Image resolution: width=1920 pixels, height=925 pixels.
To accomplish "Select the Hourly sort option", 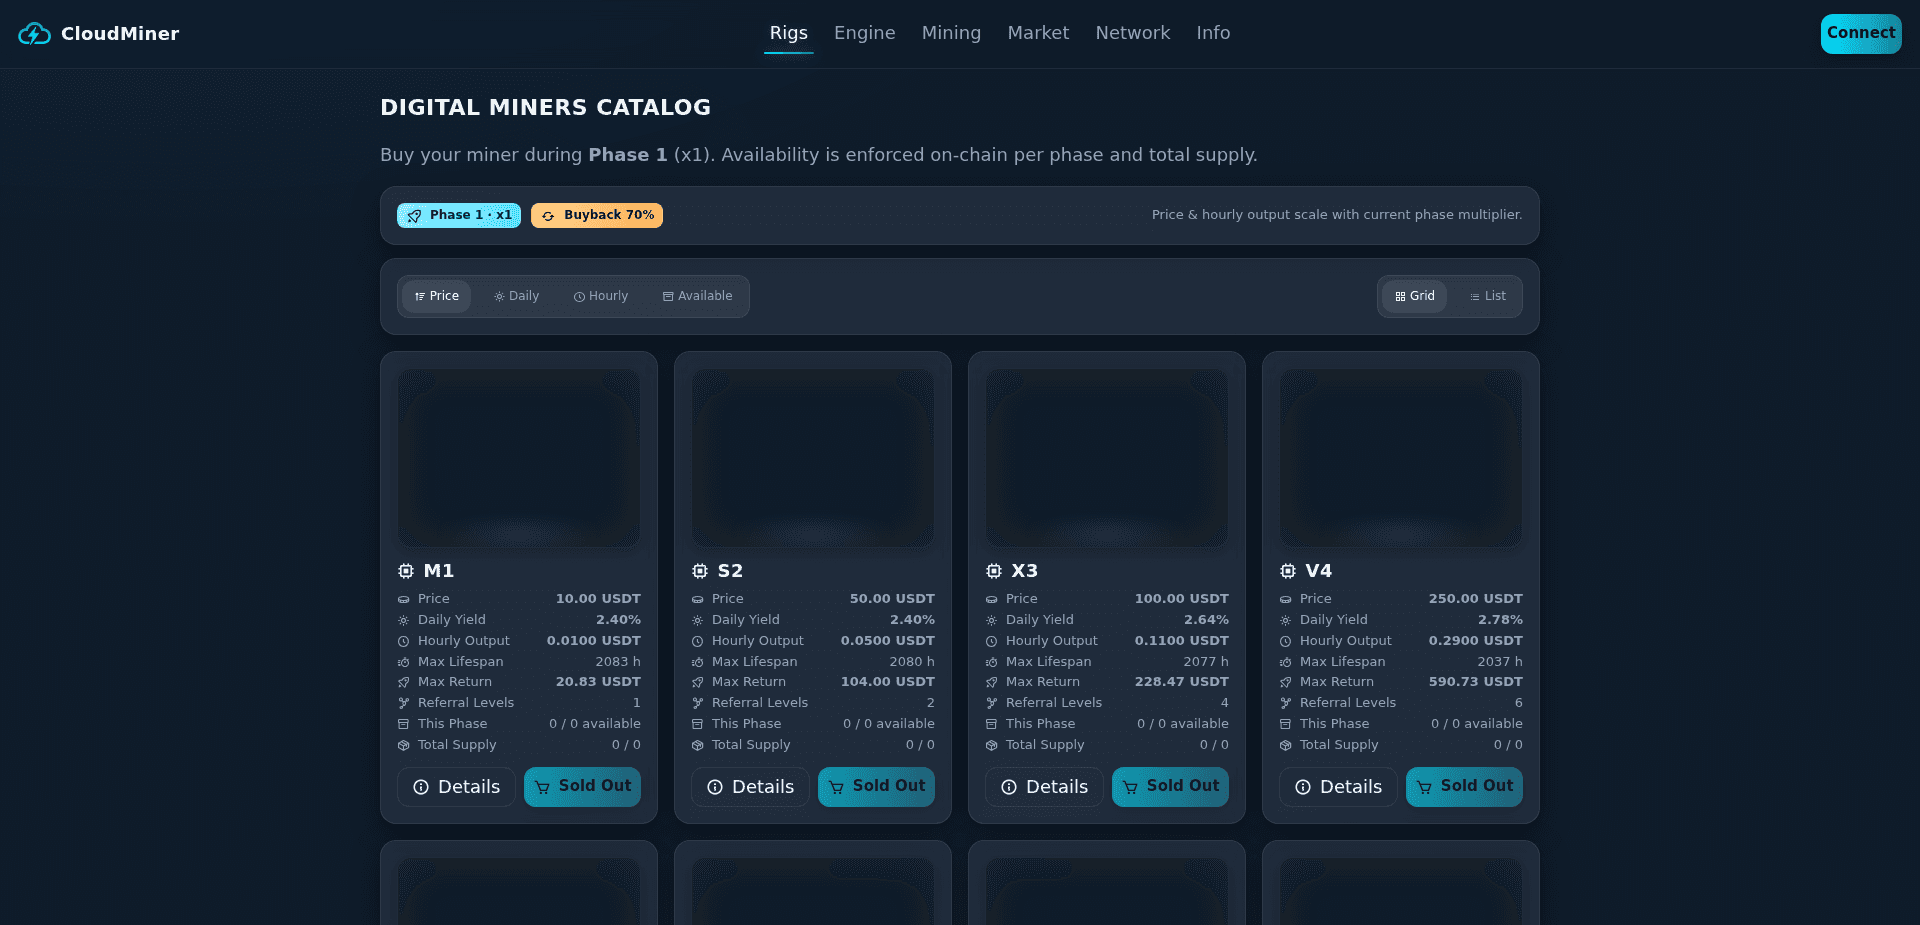I will click(600, 296).
